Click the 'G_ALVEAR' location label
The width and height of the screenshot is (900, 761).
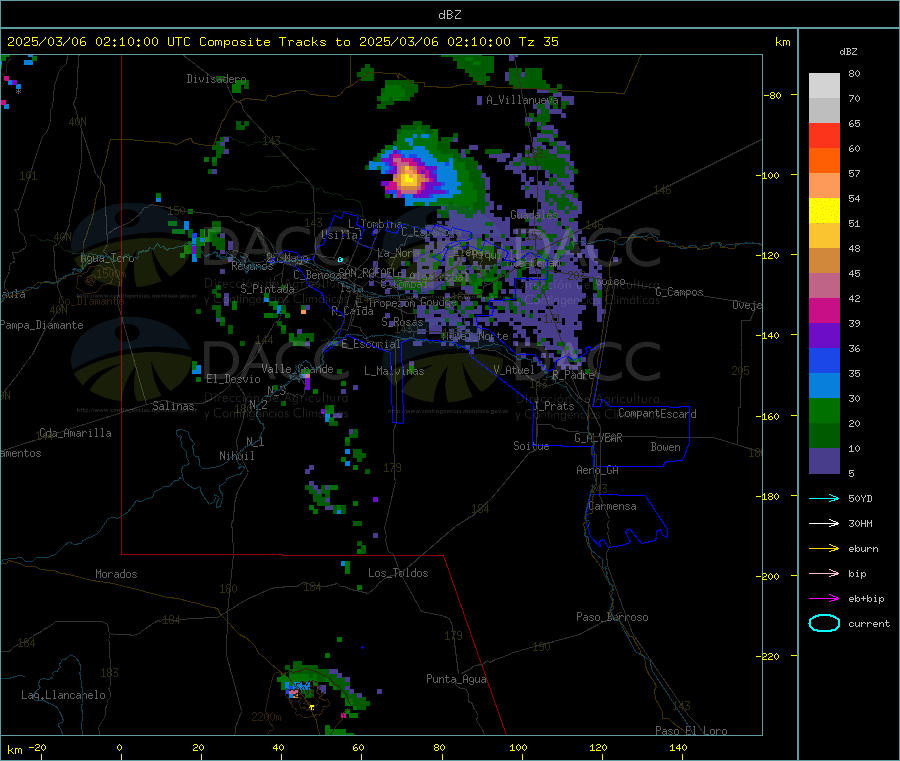[598, 438]
